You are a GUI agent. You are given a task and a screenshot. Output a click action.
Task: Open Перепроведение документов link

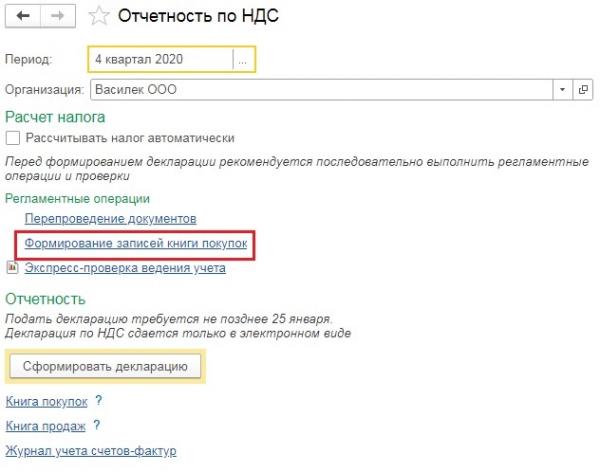click(111, 219)
